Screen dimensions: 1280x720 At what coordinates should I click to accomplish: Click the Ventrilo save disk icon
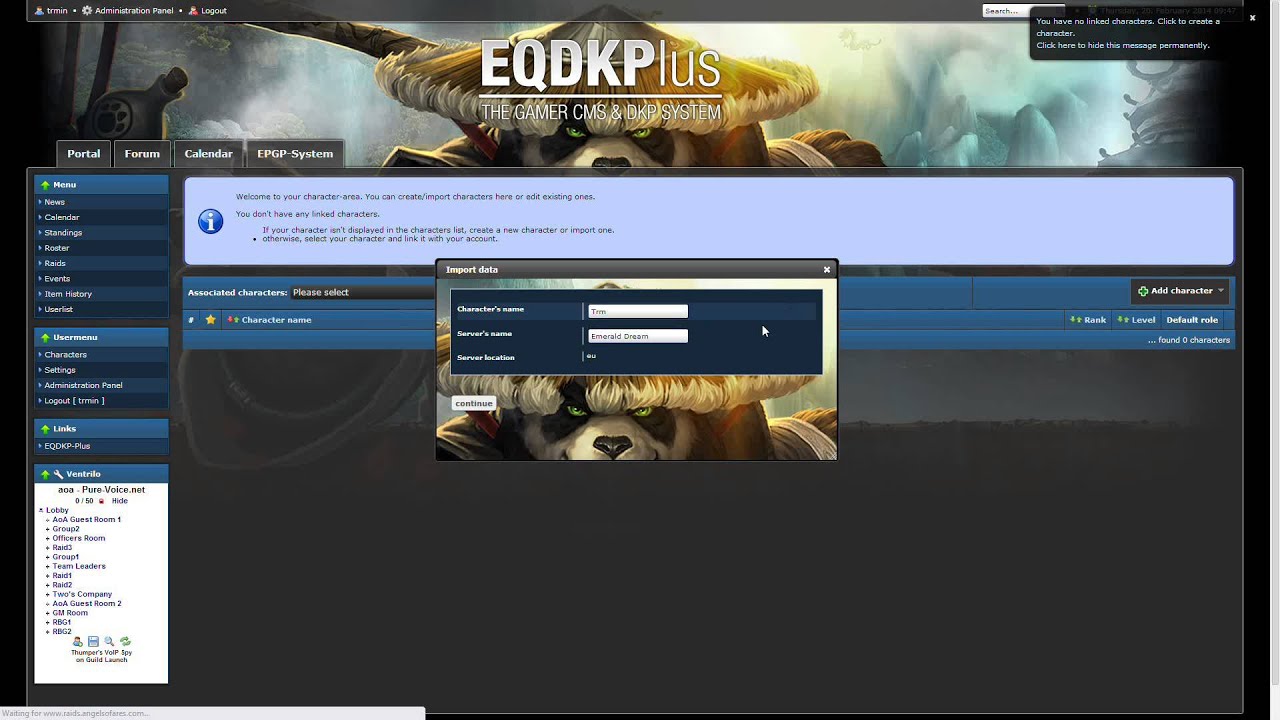(93, 642)
